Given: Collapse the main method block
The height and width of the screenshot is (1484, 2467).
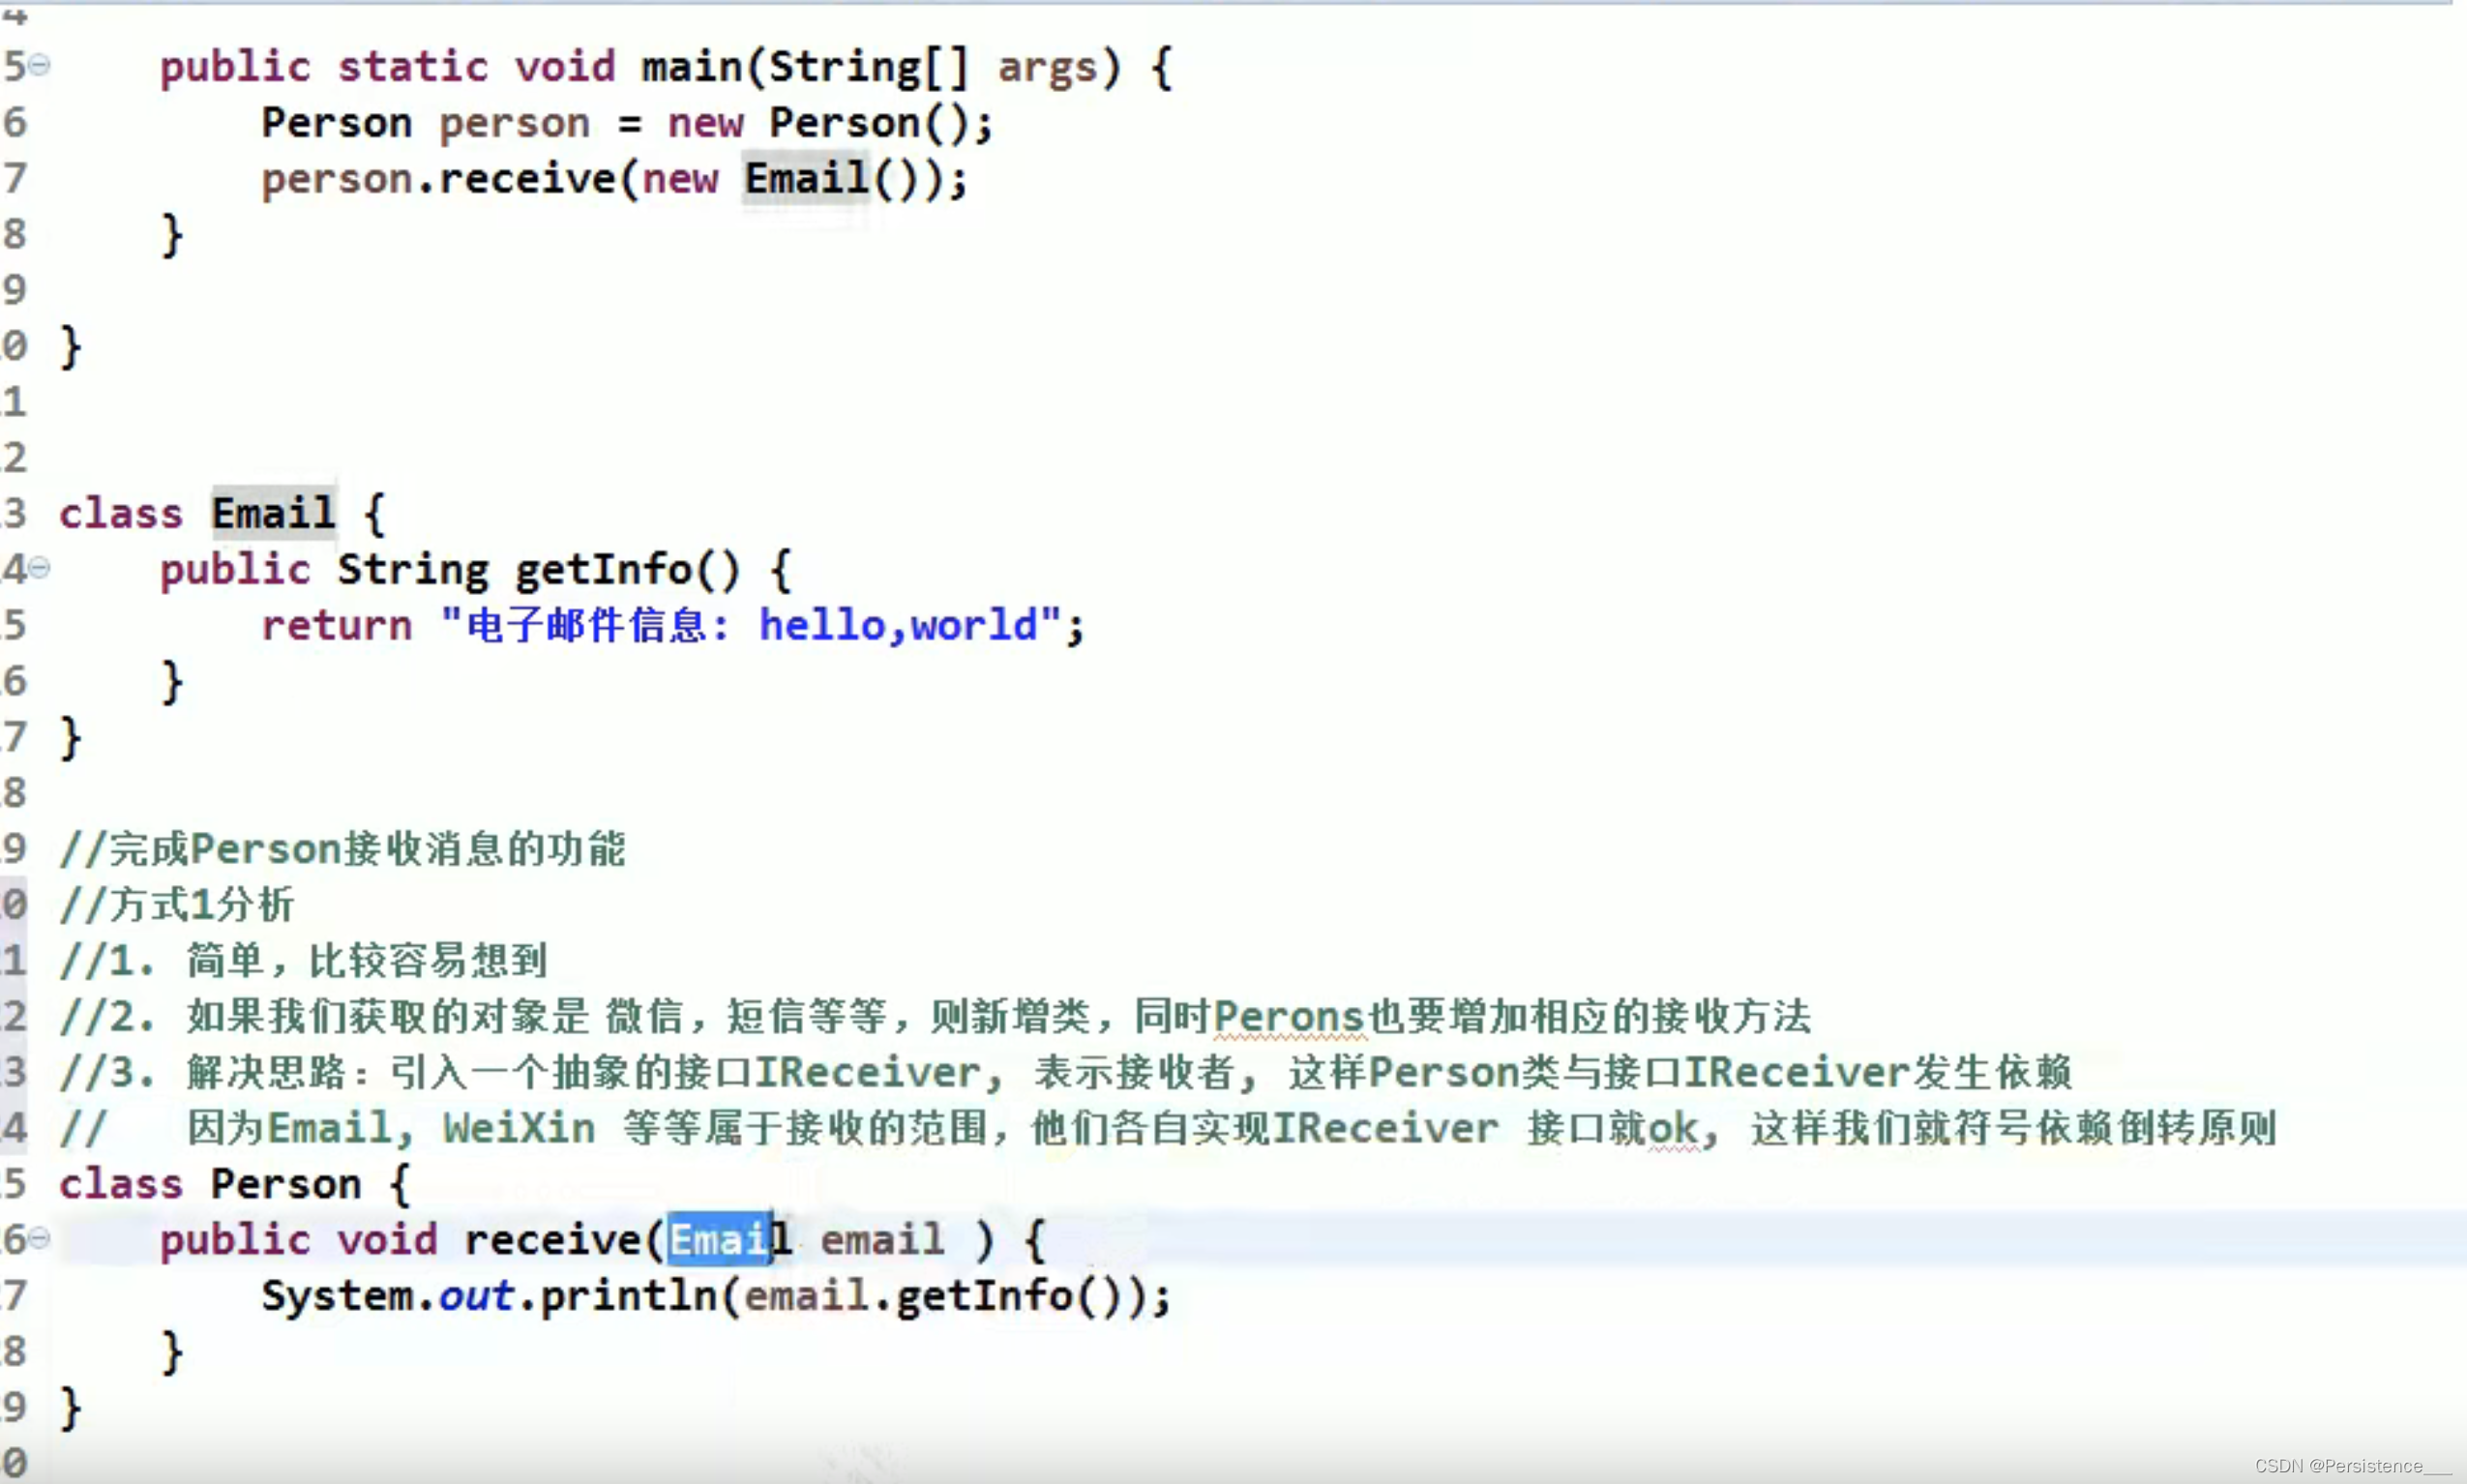Looking at the screenshot, I should pyautogui.click(x=37, y=65).
